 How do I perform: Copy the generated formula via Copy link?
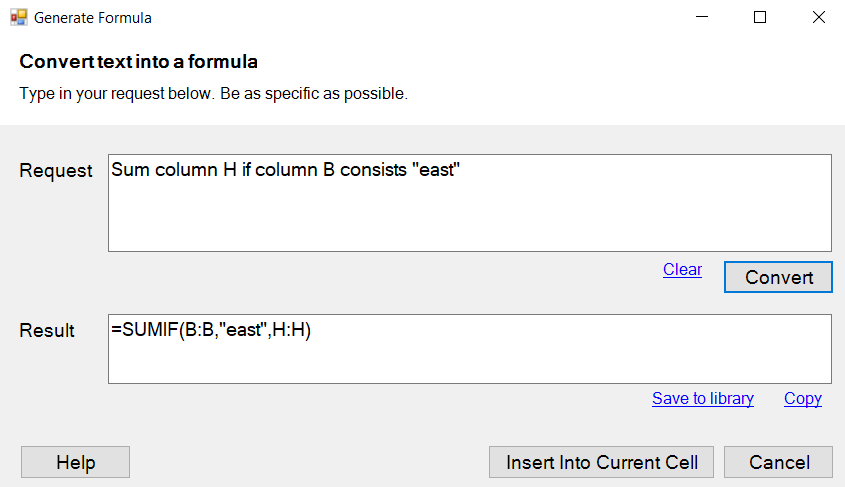(803, 399)
